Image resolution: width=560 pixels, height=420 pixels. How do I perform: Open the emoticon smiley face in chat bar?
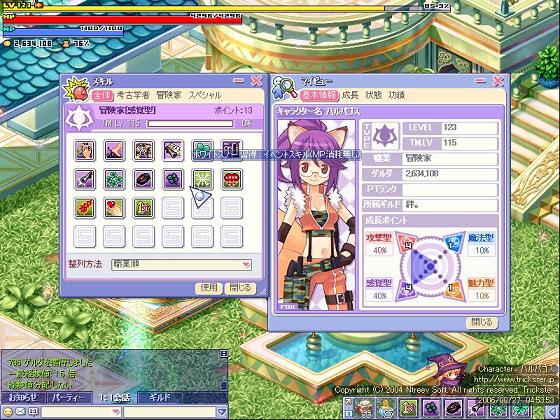(x=8, y=412)
